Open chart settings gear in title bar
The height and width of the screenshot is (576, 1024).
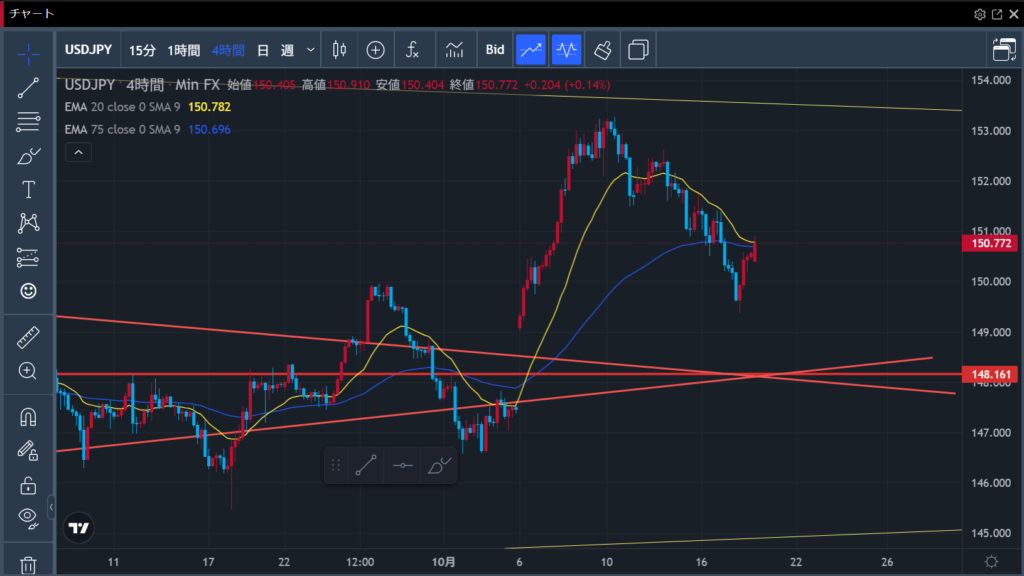pyautogui.click(x=979, y=14)
